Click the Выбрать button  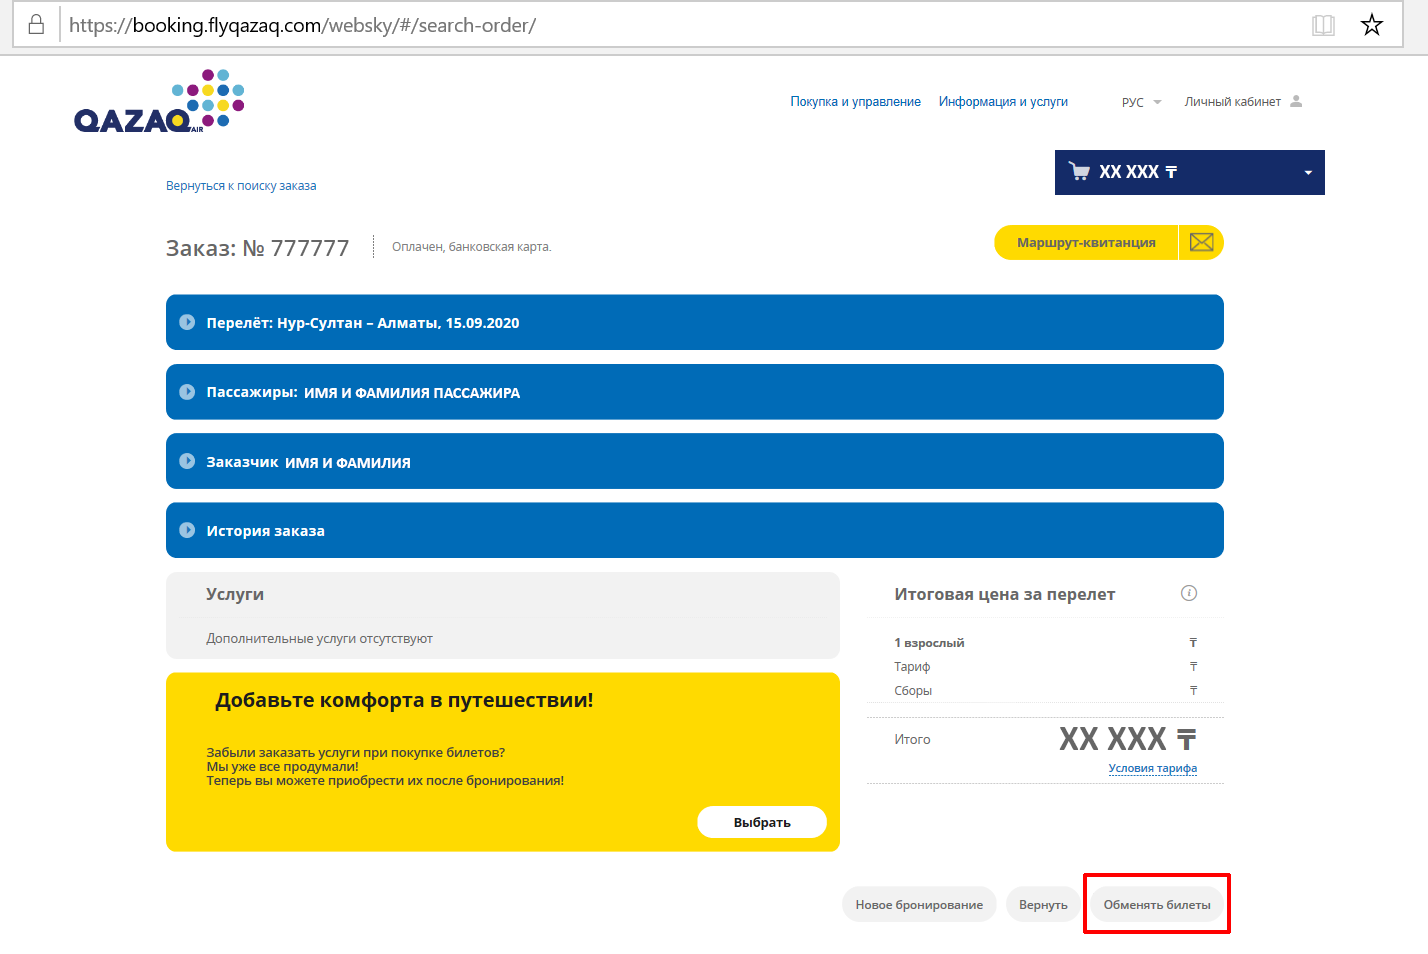762,822
